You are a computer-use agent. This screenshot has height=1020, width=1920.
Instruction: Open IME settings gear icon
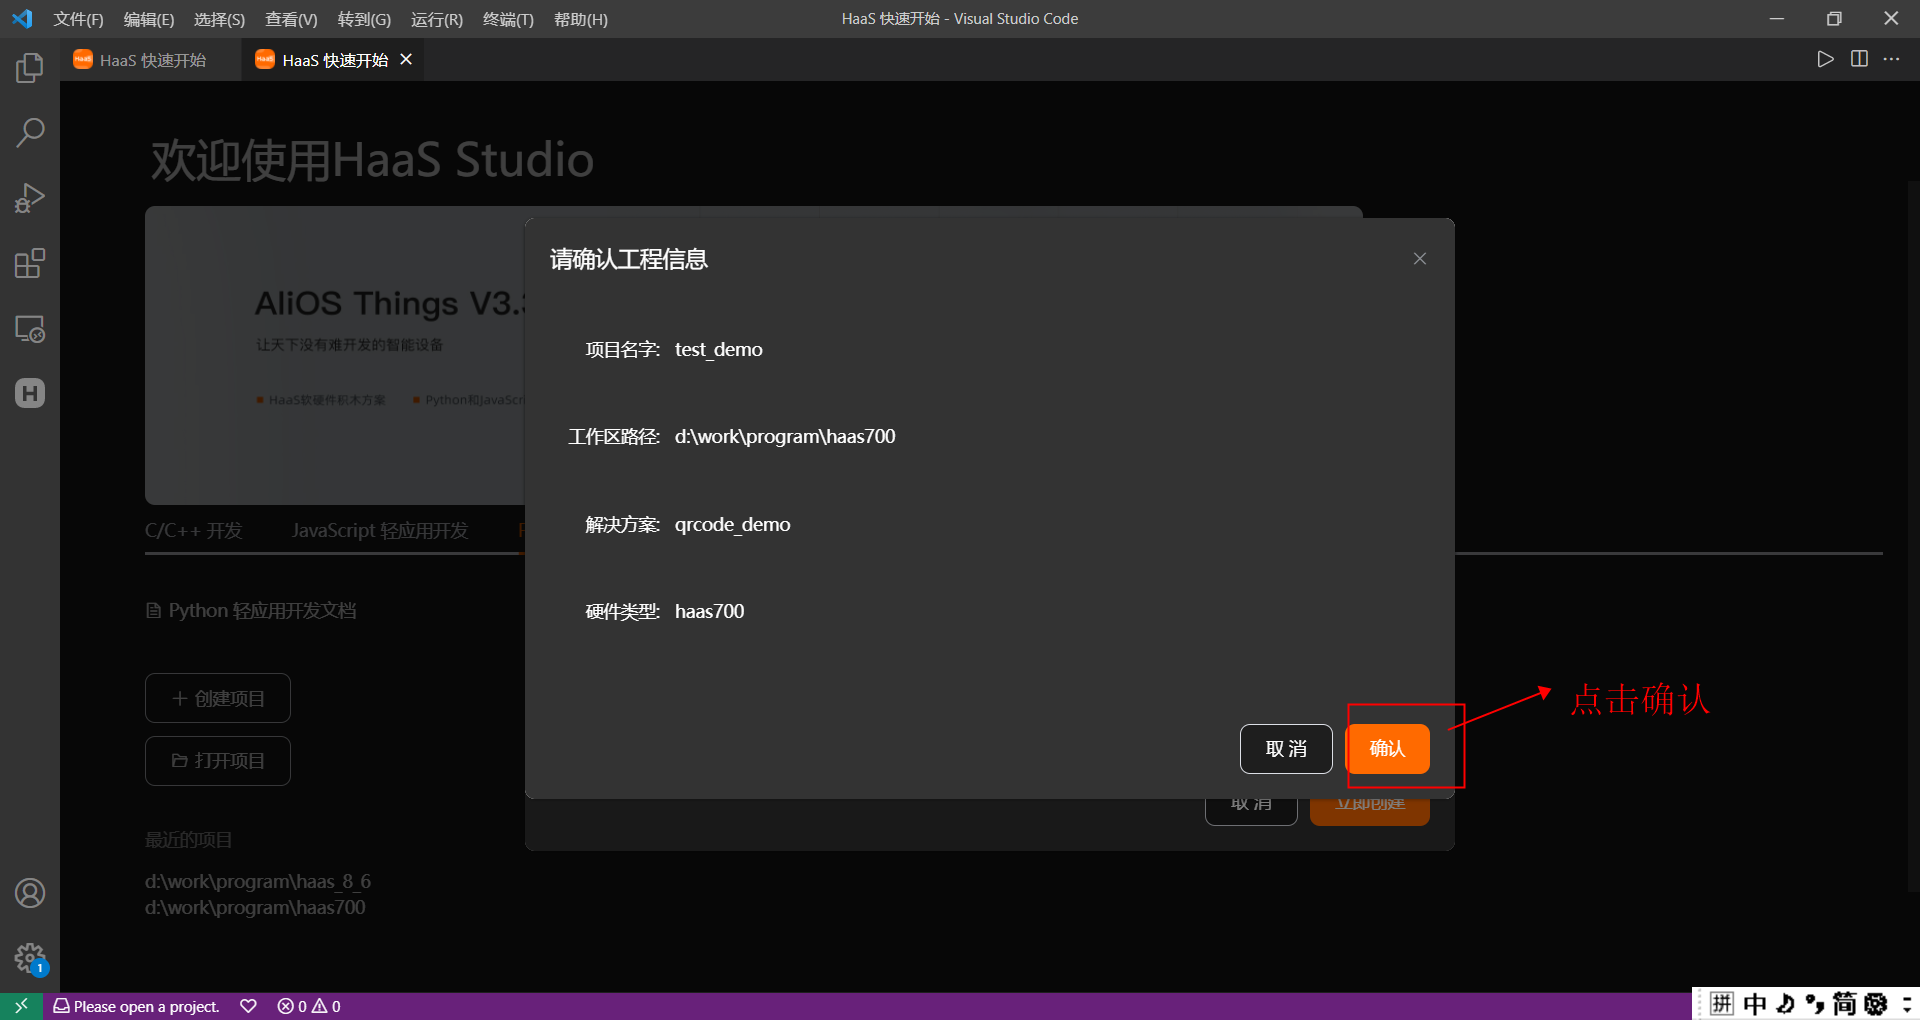tap(1876, 1003)
